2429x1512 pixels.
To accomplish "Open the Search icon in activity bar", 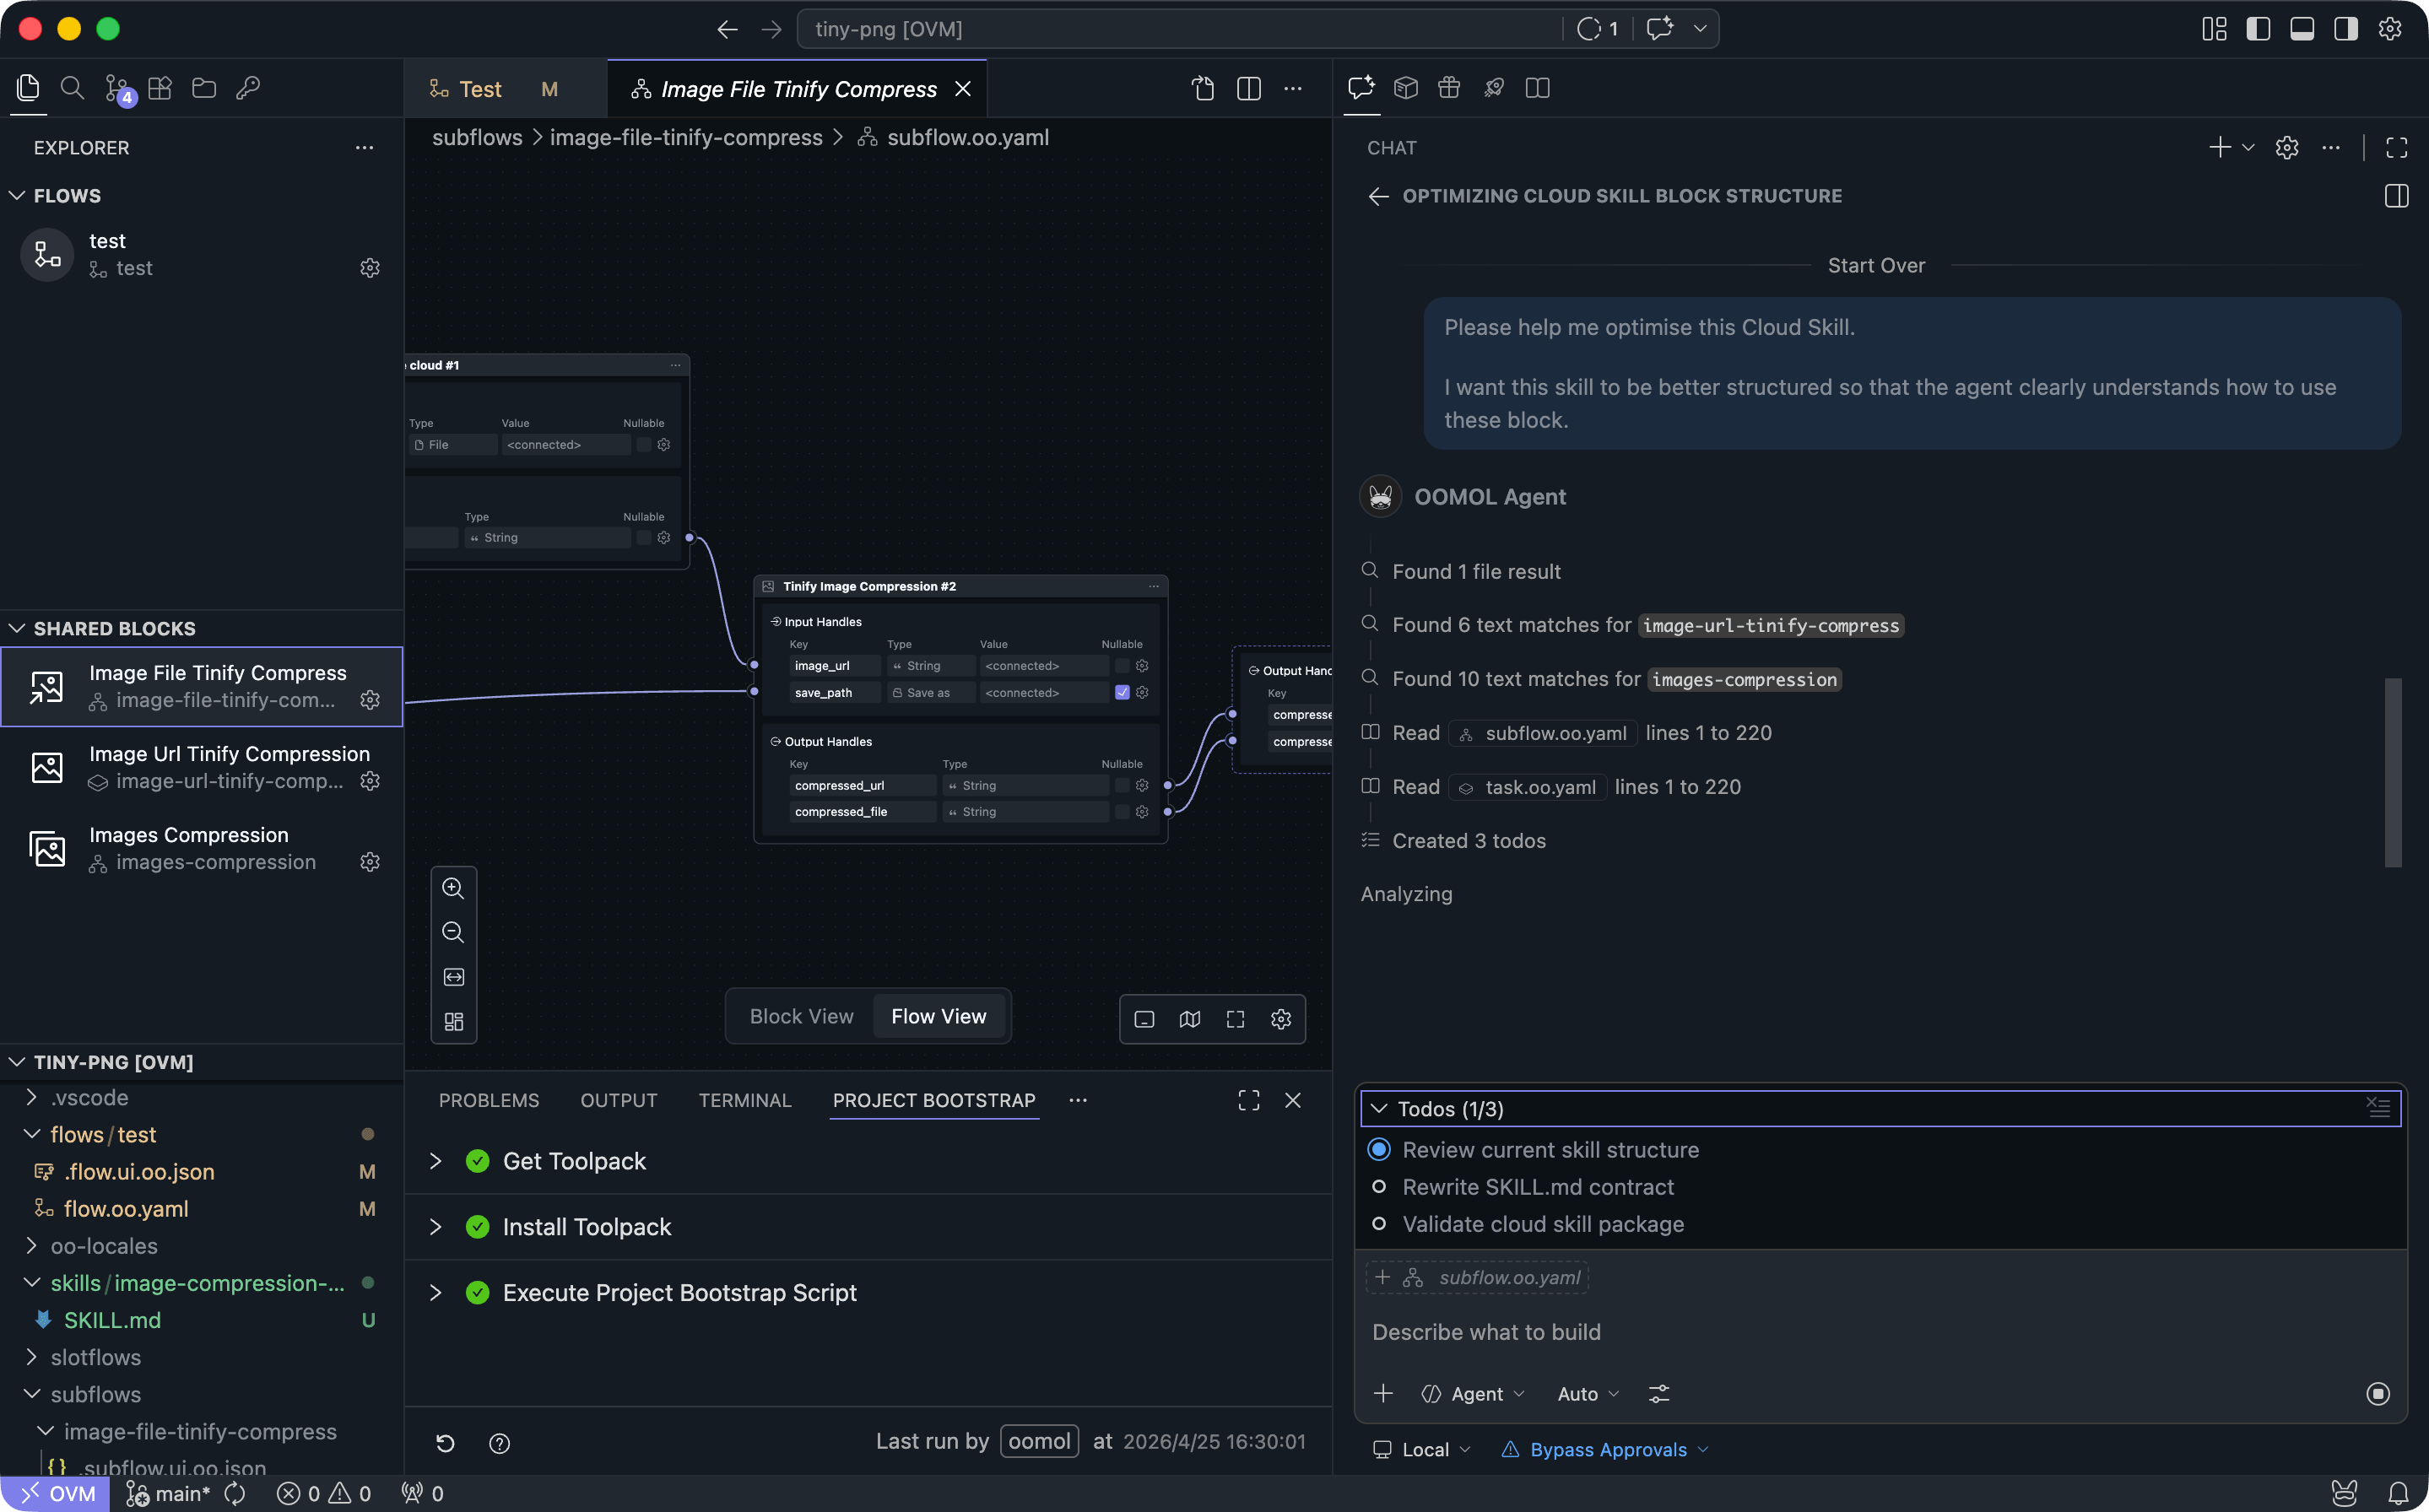I will coord(72,88).
